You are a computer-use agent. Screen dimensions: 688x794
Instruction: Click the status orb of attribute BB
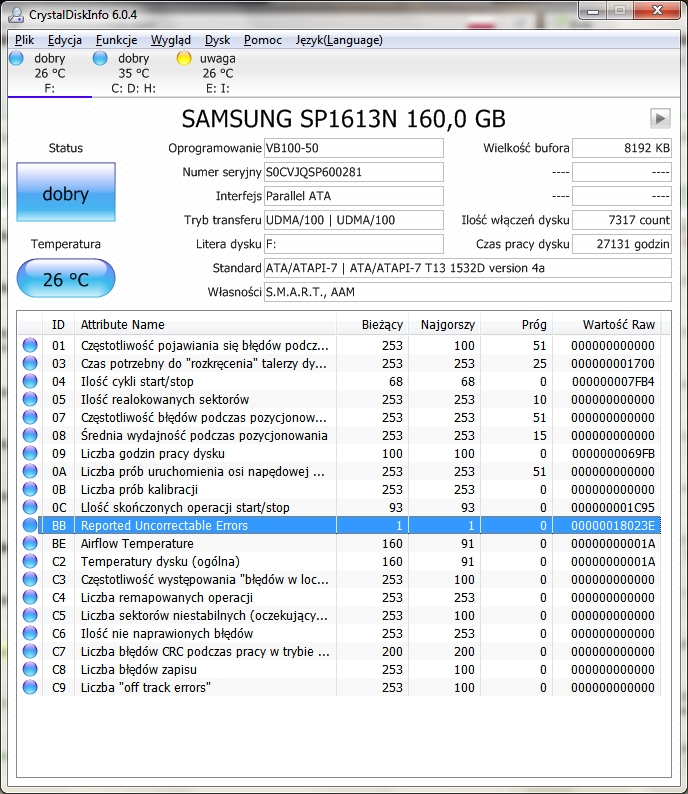click(30, 525)
